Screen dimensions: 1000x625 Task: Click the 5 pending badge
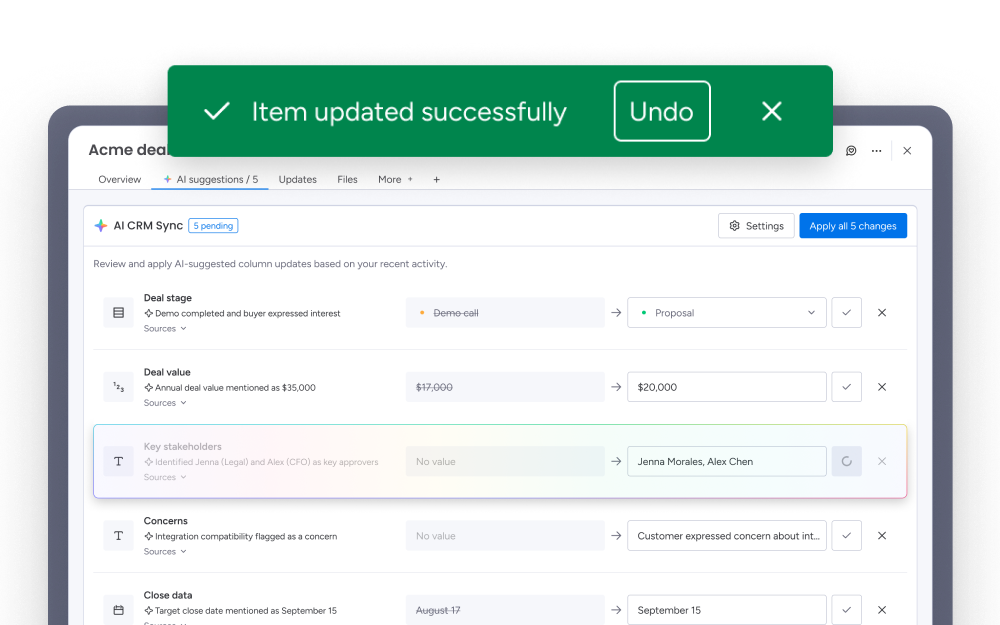click(x=213, y=226)
